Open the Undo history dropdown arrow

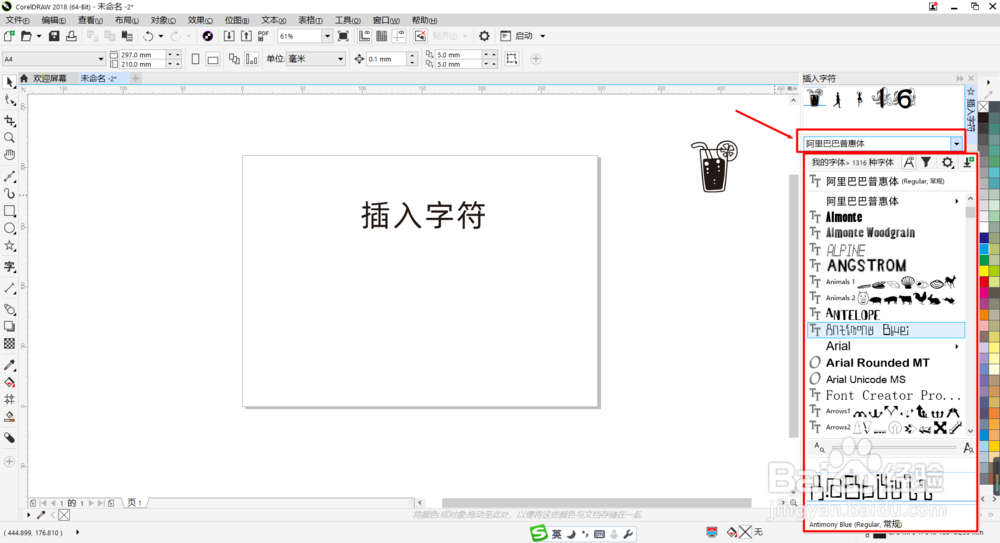point(161,36)
